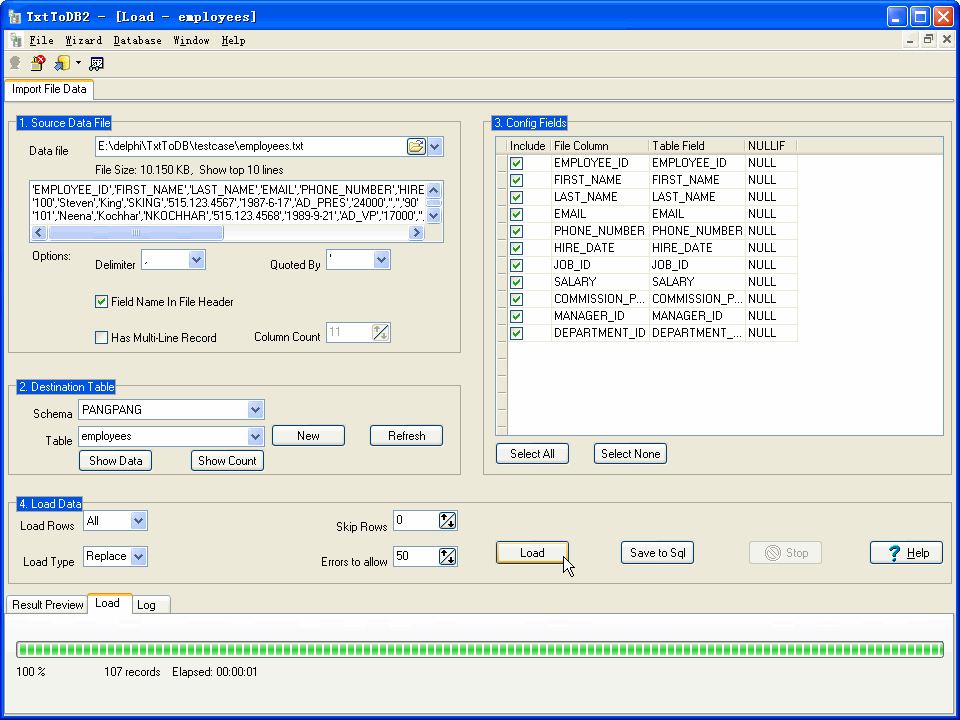Click the green load progress bar
The width and height of the screenshot is (960, 720).
click(480, 649)
